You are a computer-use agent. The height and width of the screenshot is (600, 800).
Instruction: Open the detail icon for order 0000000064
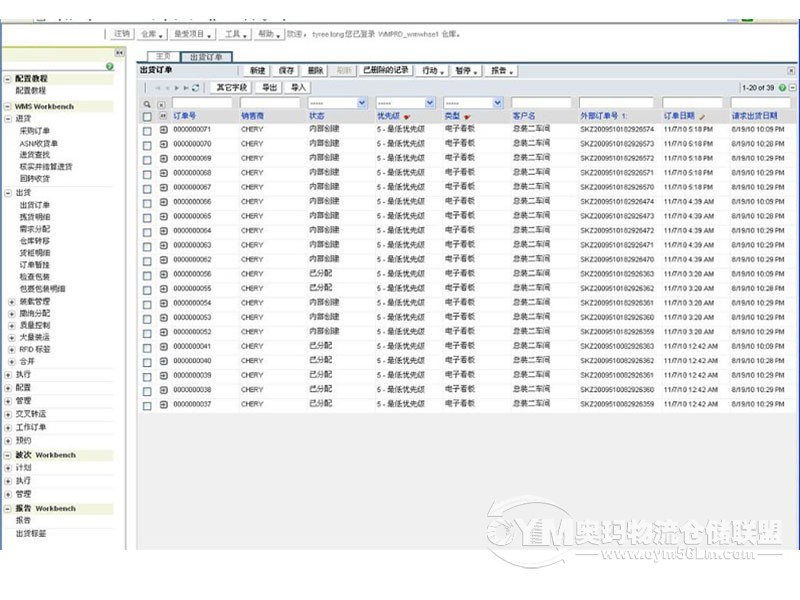(x=164, y=231)
